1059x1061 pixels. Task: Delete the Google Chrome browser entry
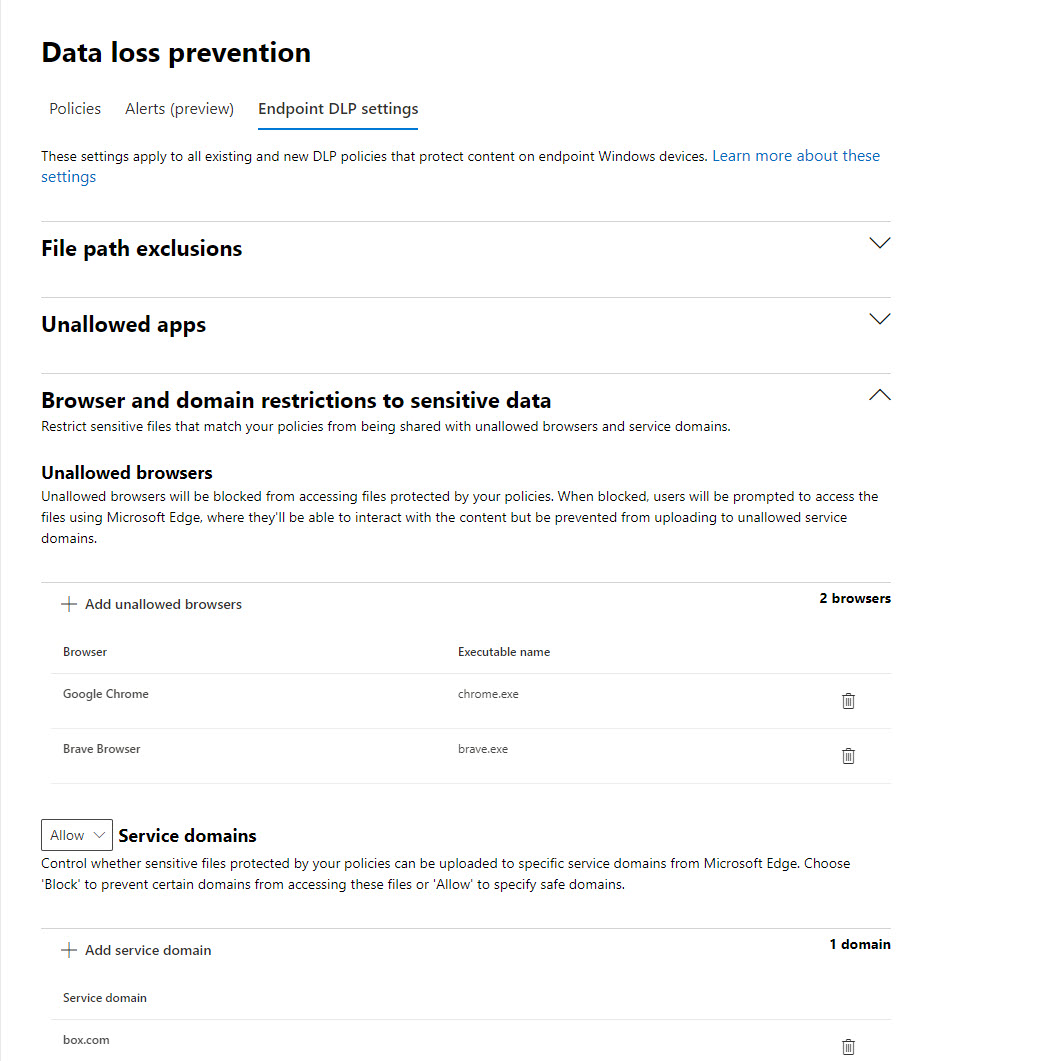point(848,701)
